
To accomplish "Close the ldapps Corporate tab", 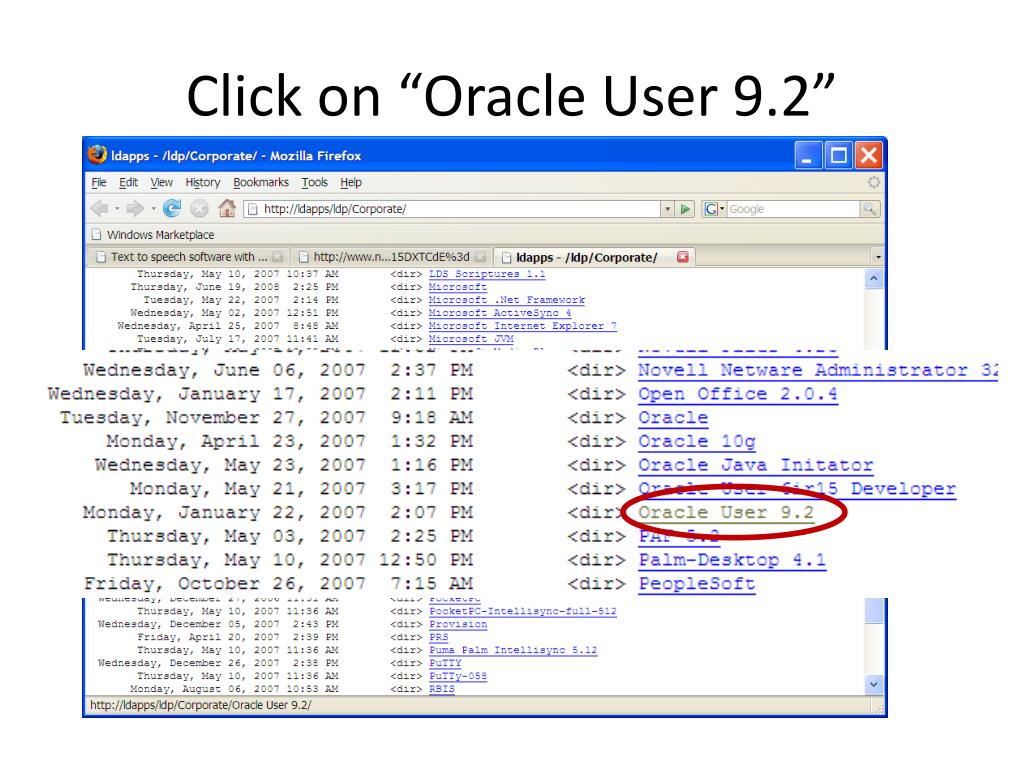I will (683, 257).
